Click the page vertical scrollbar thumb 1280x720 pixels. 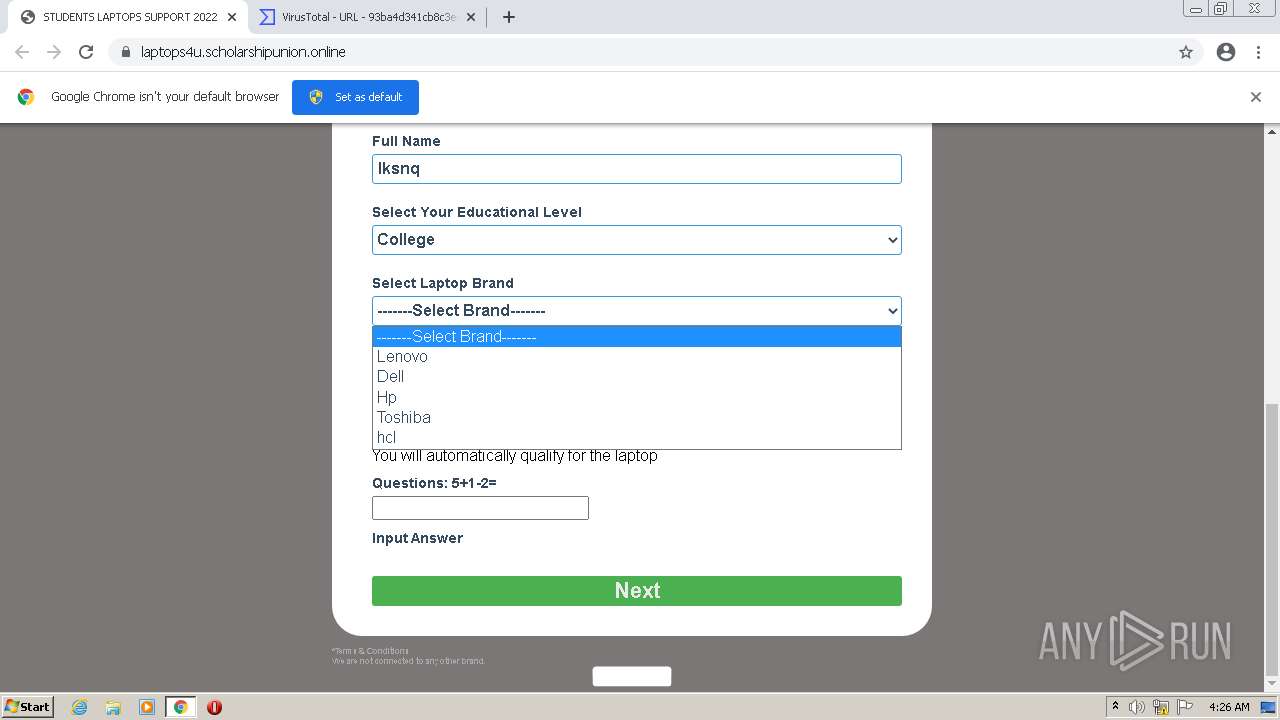[x=1272, y=540]
